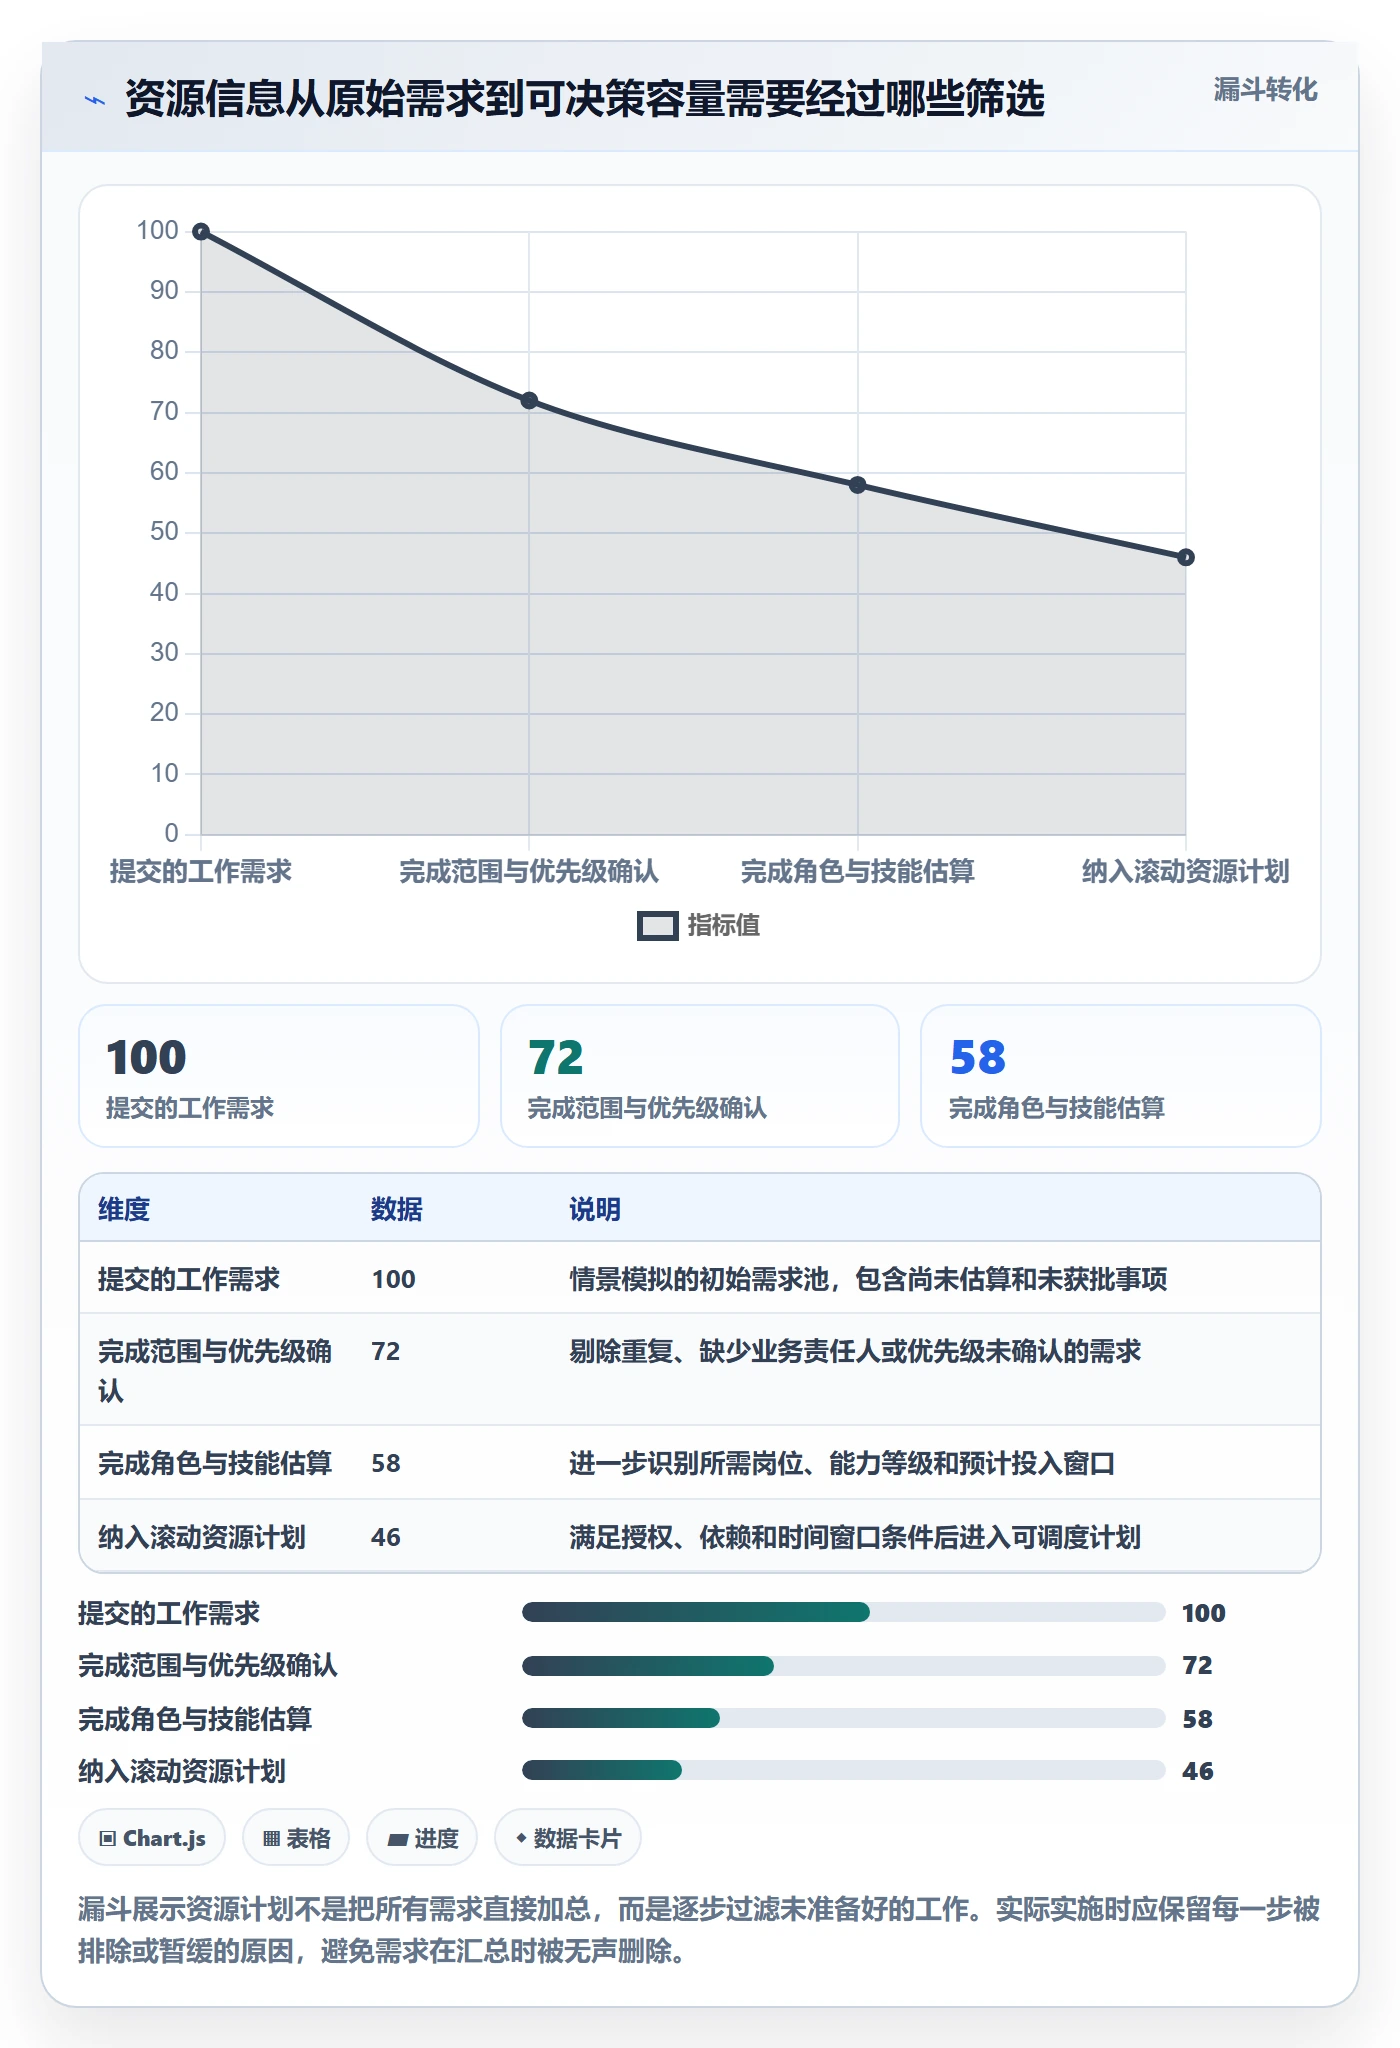Click the 漏斗转化 tag in the header
The width and height of the screenshot is (1400, 2048).
pyautogui.click(x=1265, y=90)
